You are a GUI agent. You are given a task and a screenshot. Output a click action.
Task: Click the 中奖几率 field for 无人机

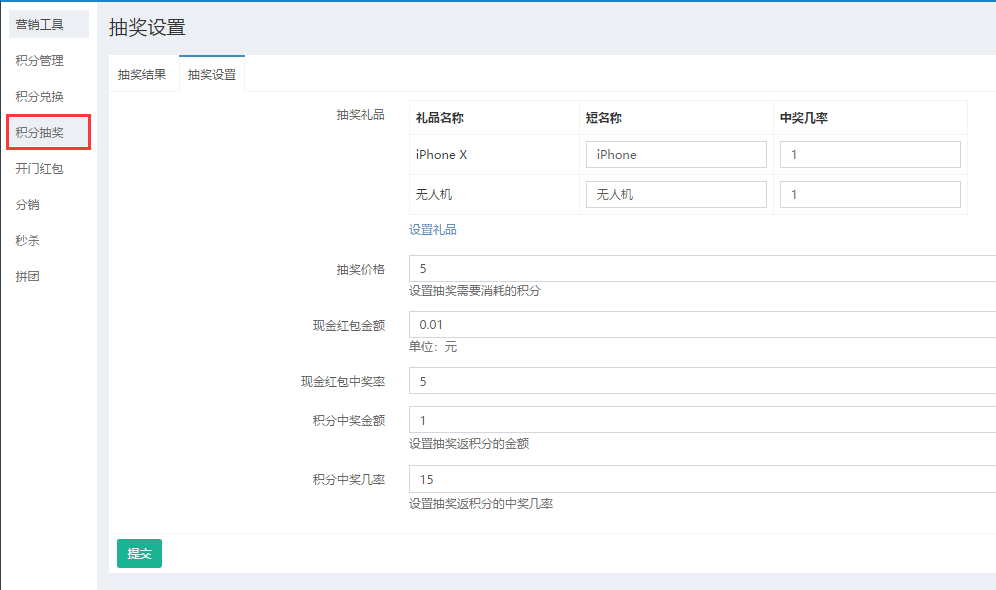coord(870,194)
